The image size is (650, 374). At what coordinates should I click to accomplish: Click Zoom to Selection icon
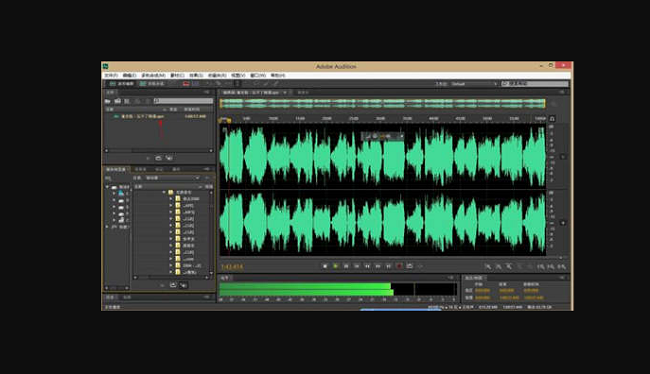(x=561, y=267)
